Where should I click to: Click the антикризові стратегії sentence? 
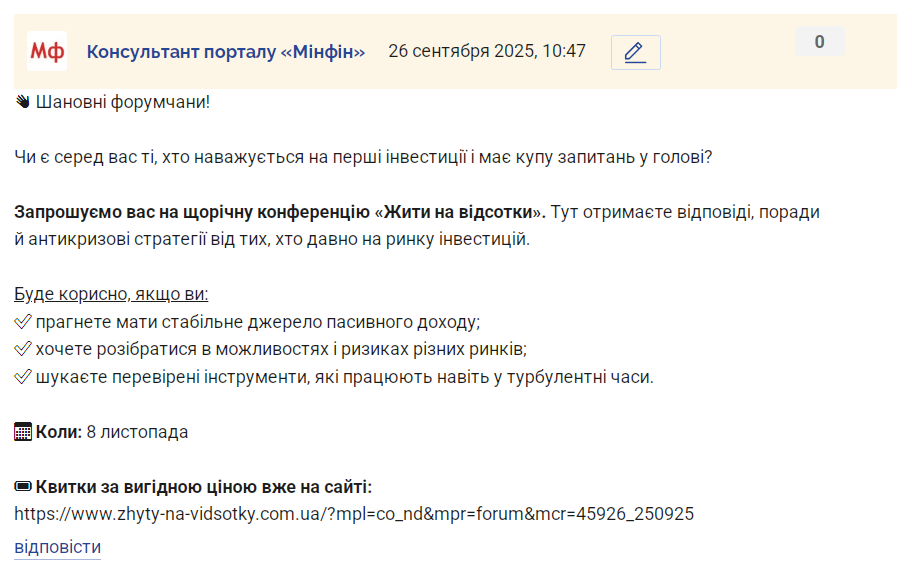tap(272, 239)
